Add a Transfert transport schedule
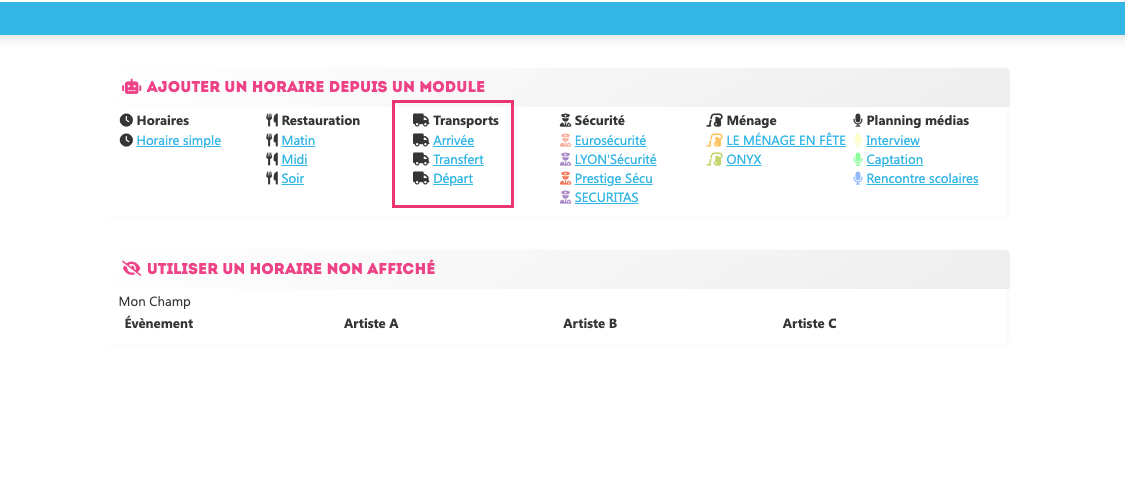1125x499 pixels. tap(458, 159)
